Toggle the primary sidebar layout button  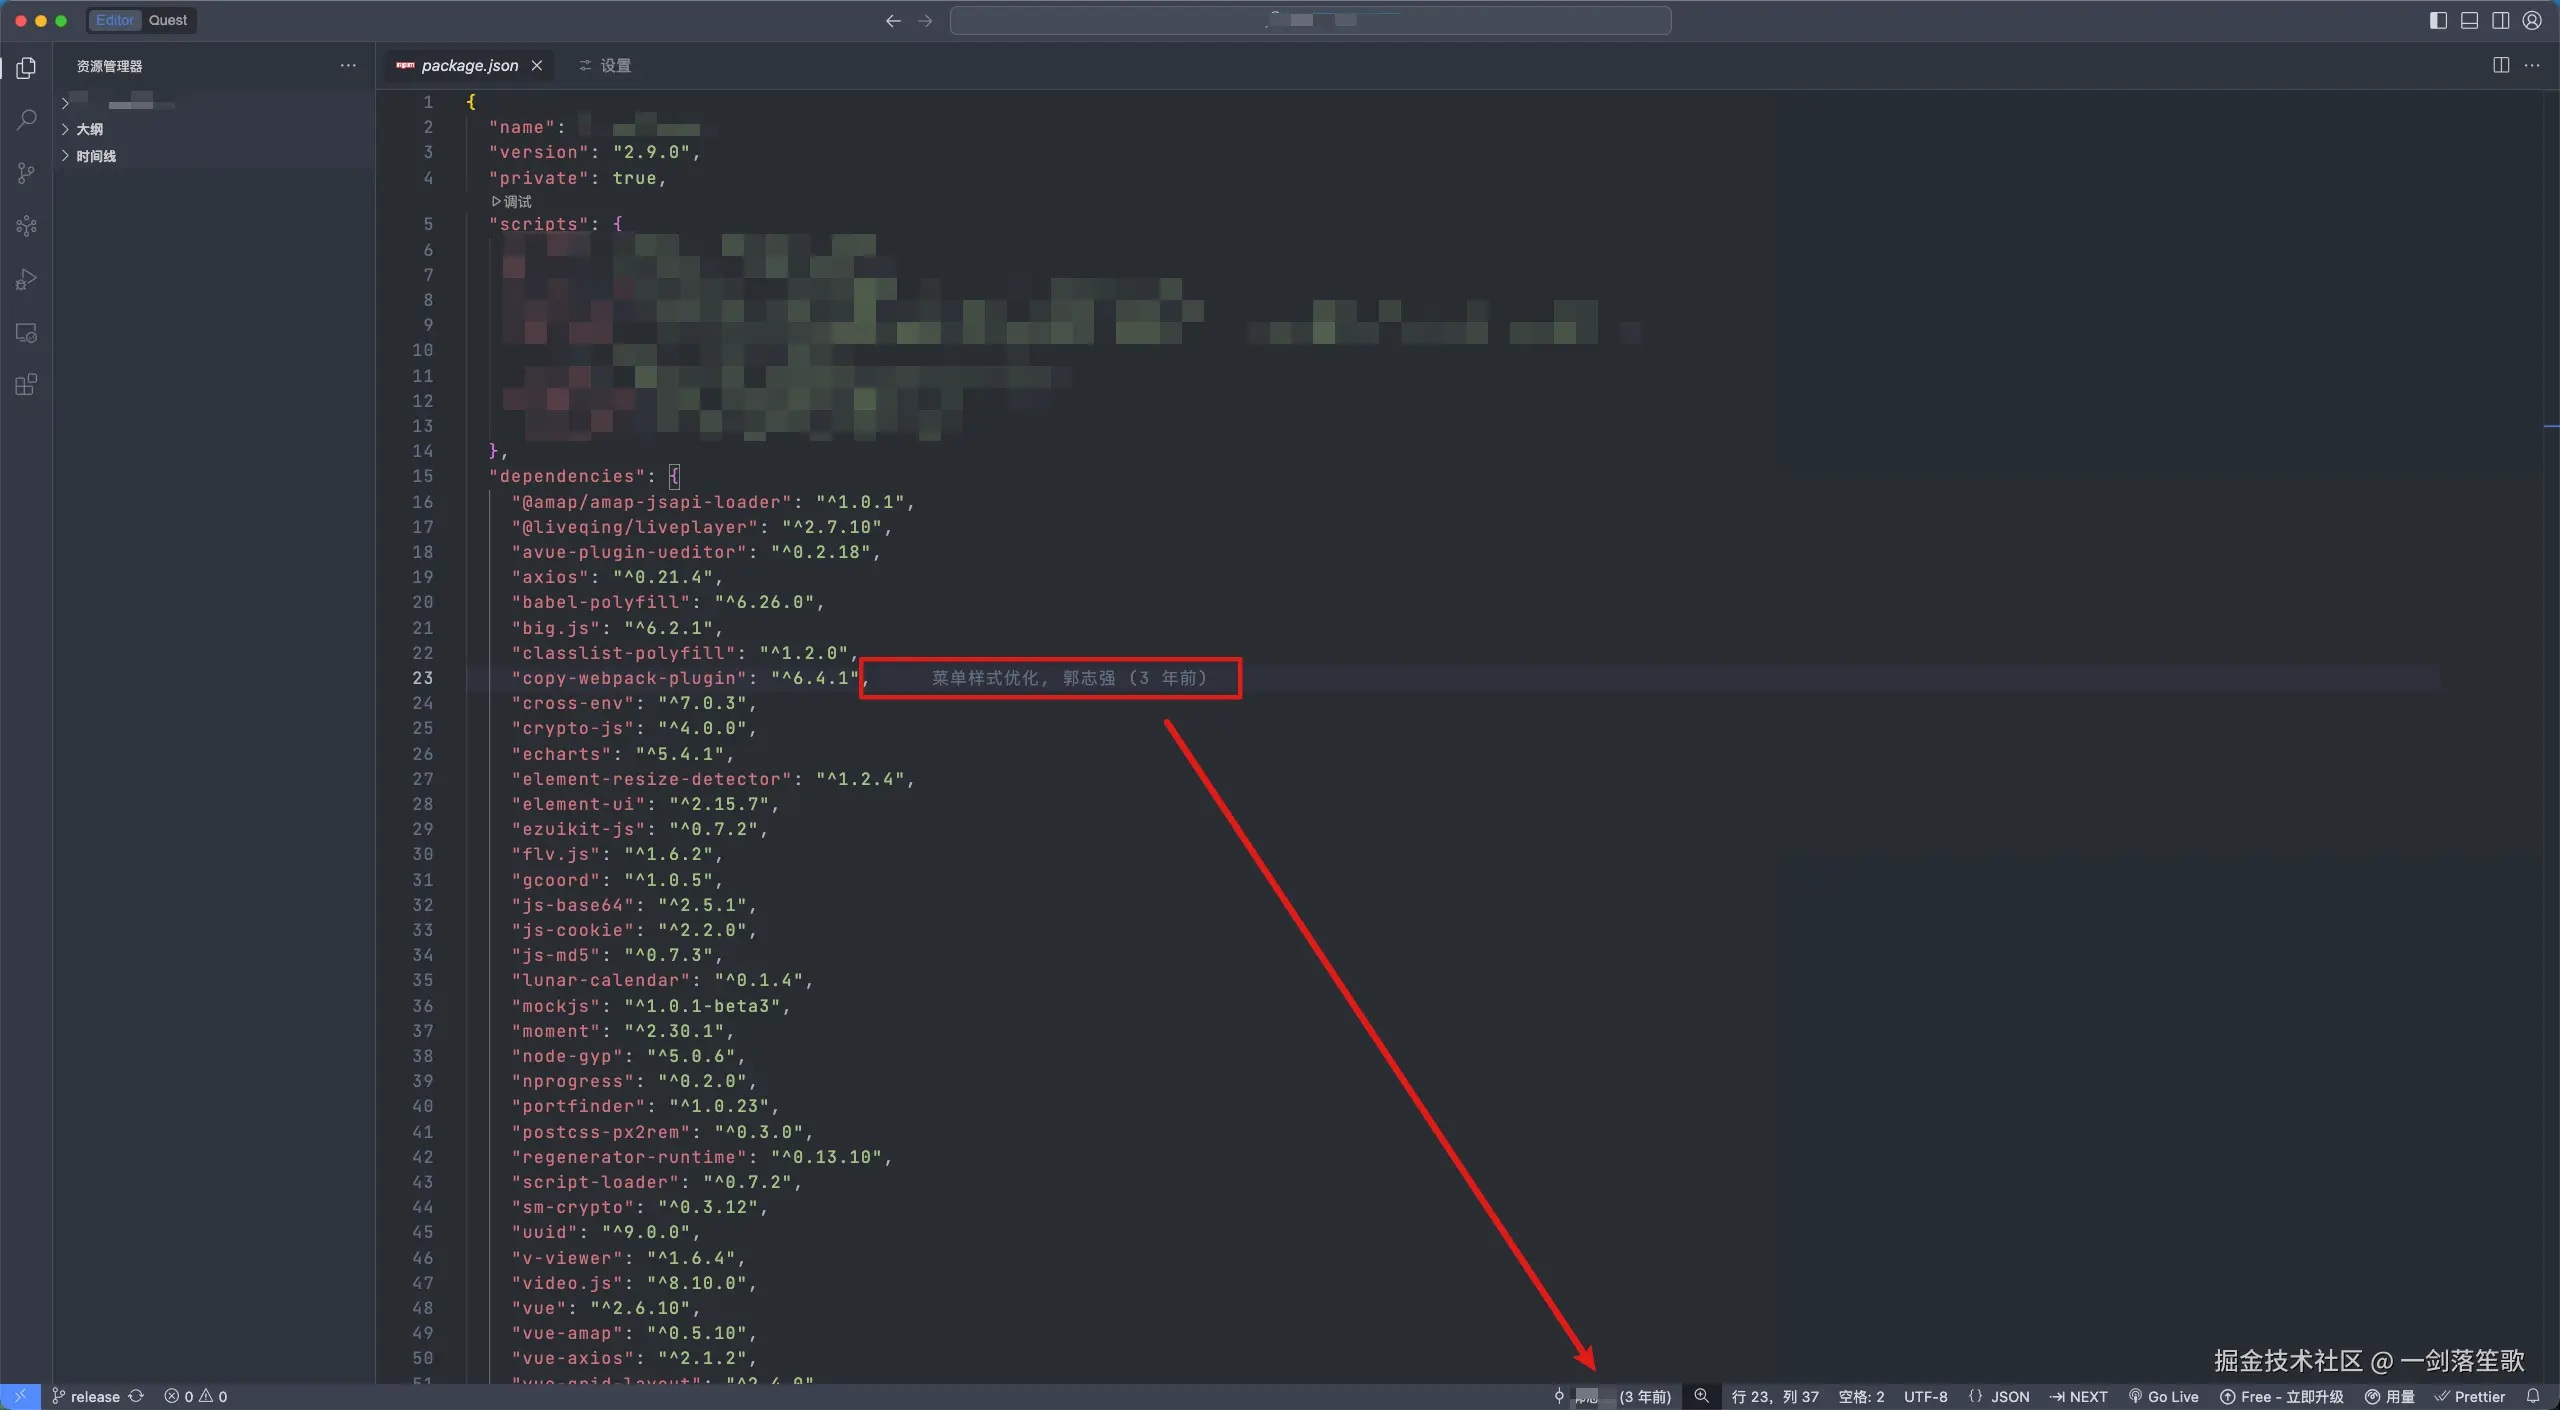[x=2438, y=20]
